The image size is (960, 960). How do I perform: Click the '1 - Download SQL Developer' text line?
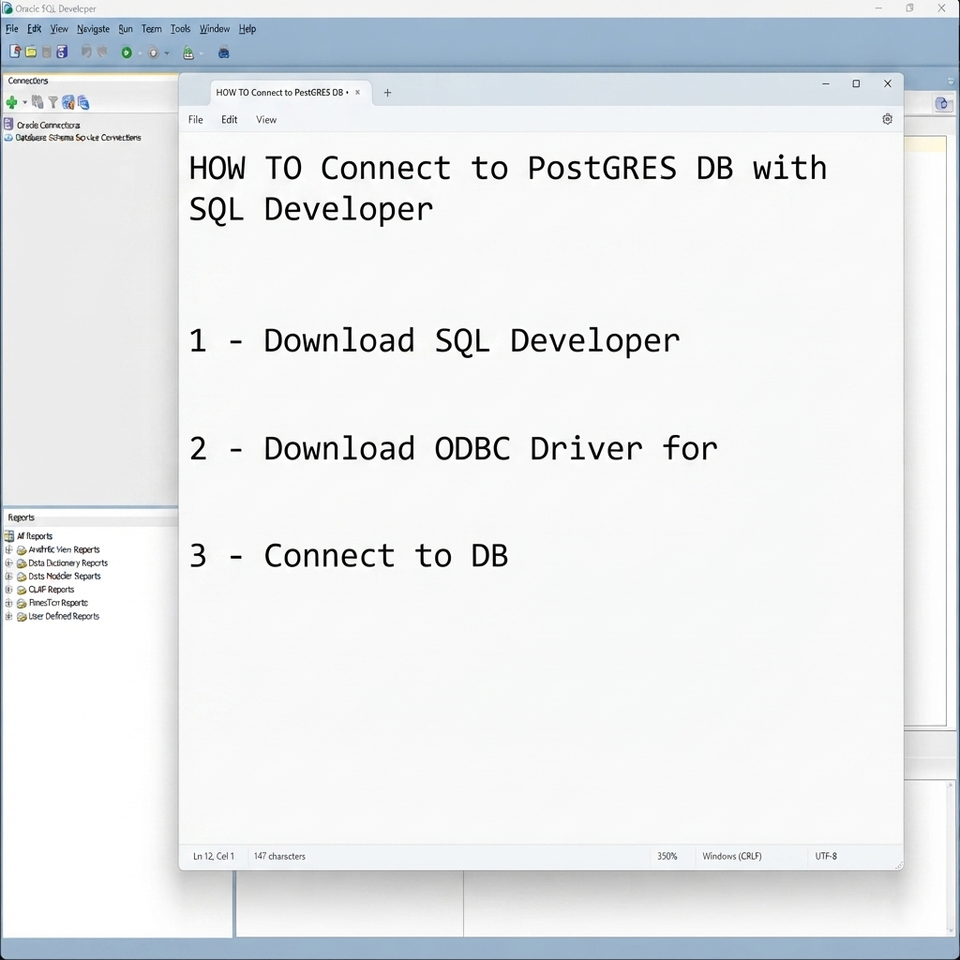(434, 340)
